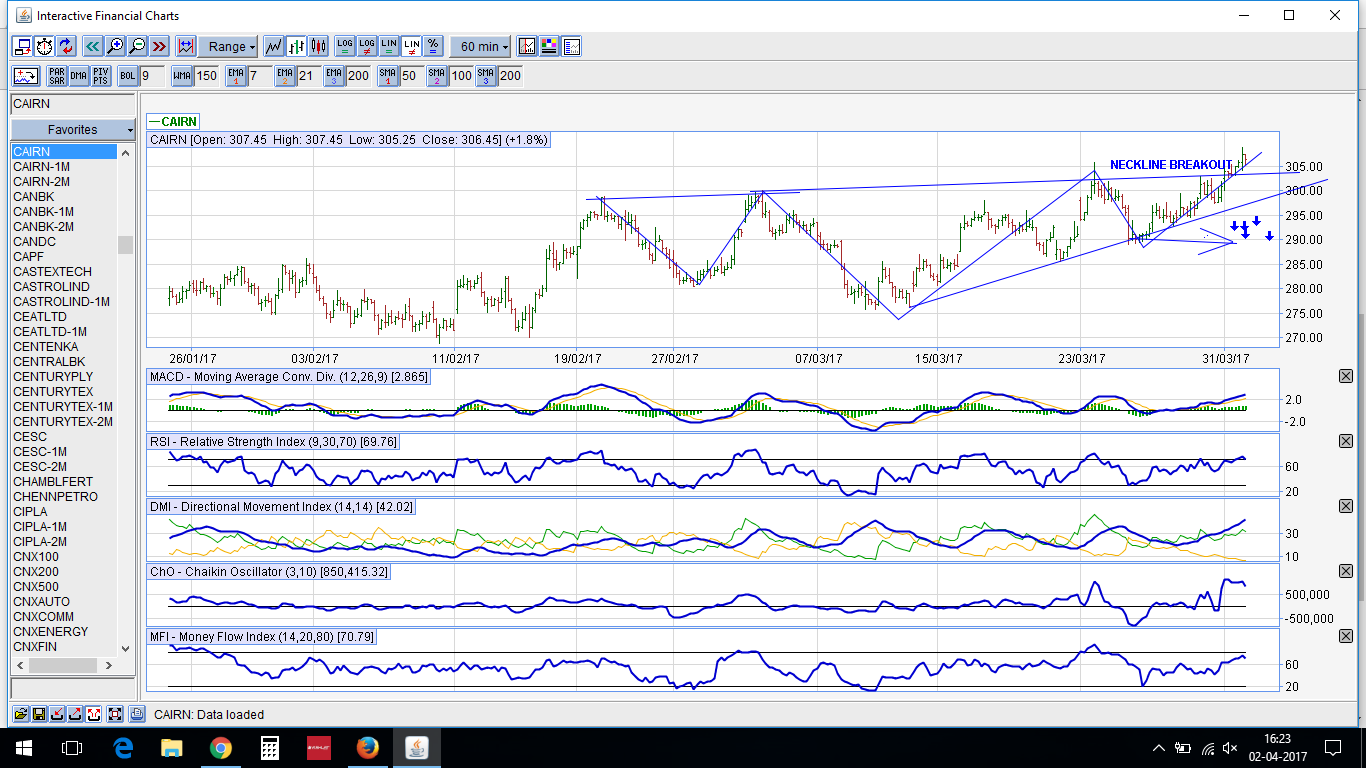
Task: Click the color palette settings icon
Action: coord(550,46)
